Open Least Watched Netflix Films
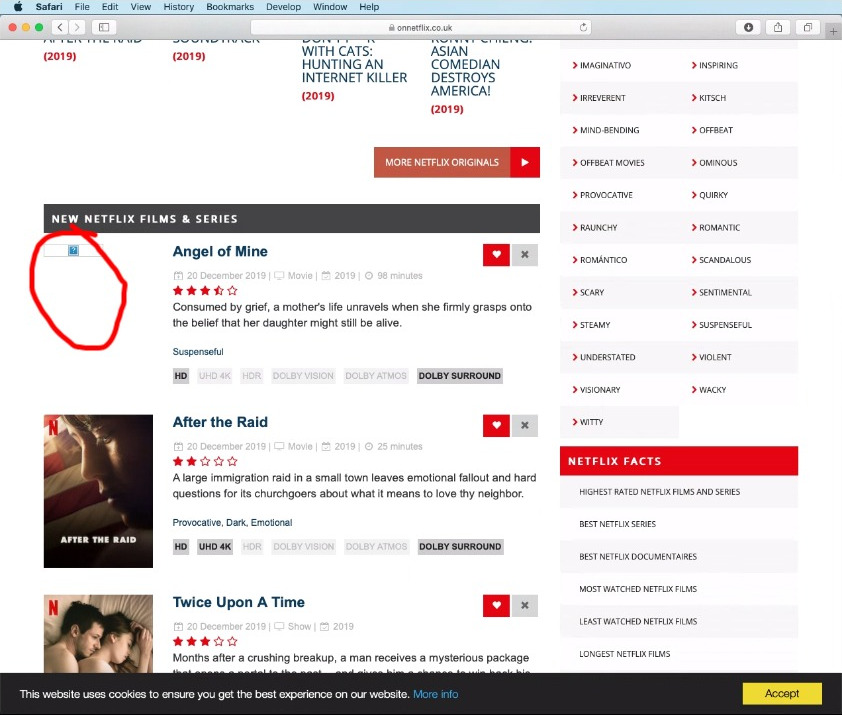Image resolution: width=842 pixels, height=715 pixels. [638, 622]
